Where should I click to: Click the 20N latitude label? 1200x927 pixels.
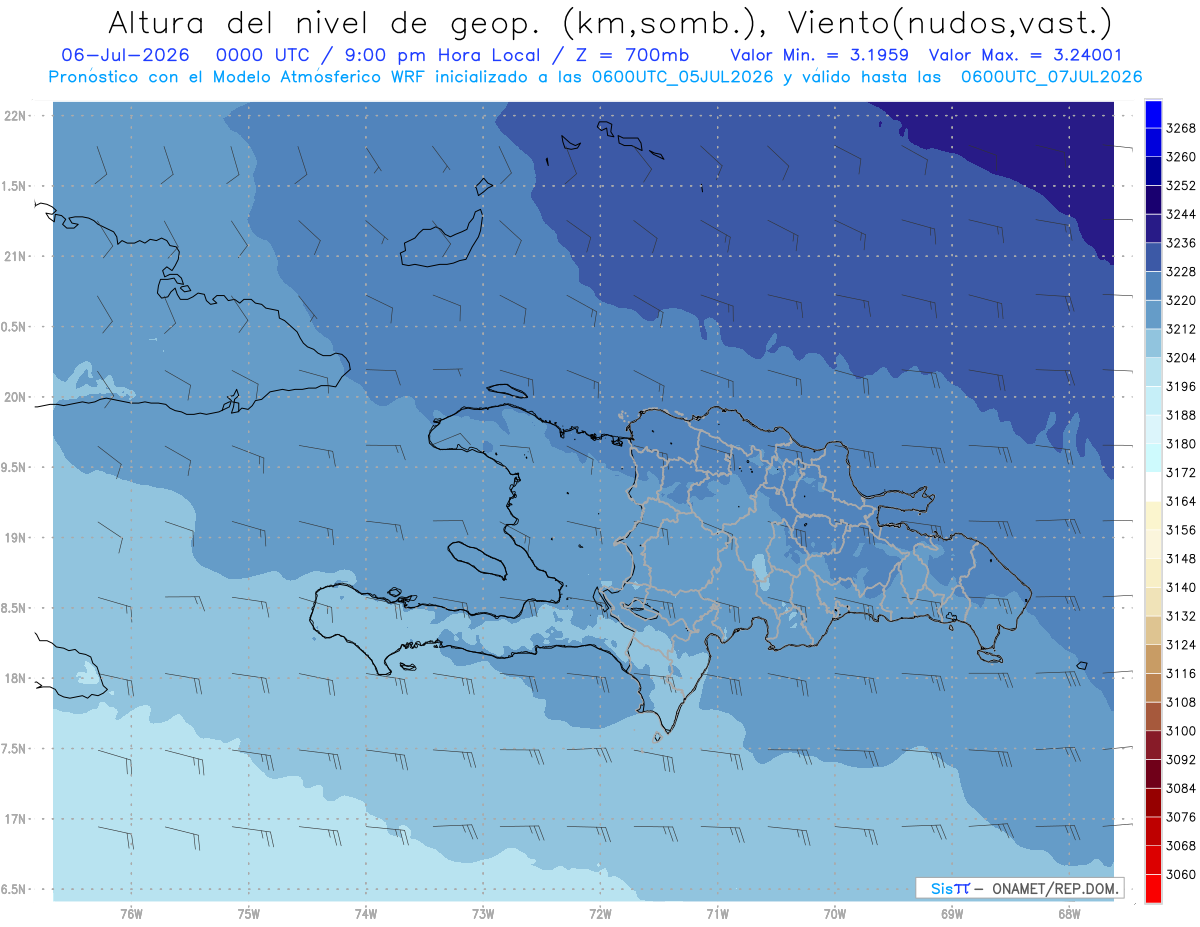click(15, 397)
